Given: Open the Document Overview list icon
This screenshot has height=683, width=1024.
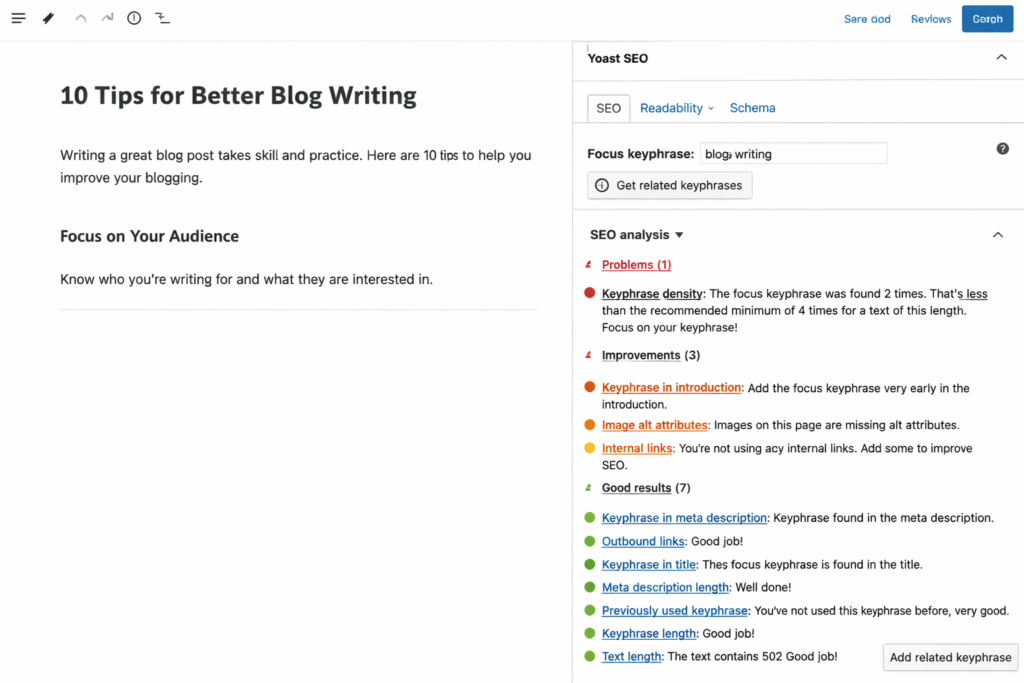Looking at the screenshot, I should point(163,18).
